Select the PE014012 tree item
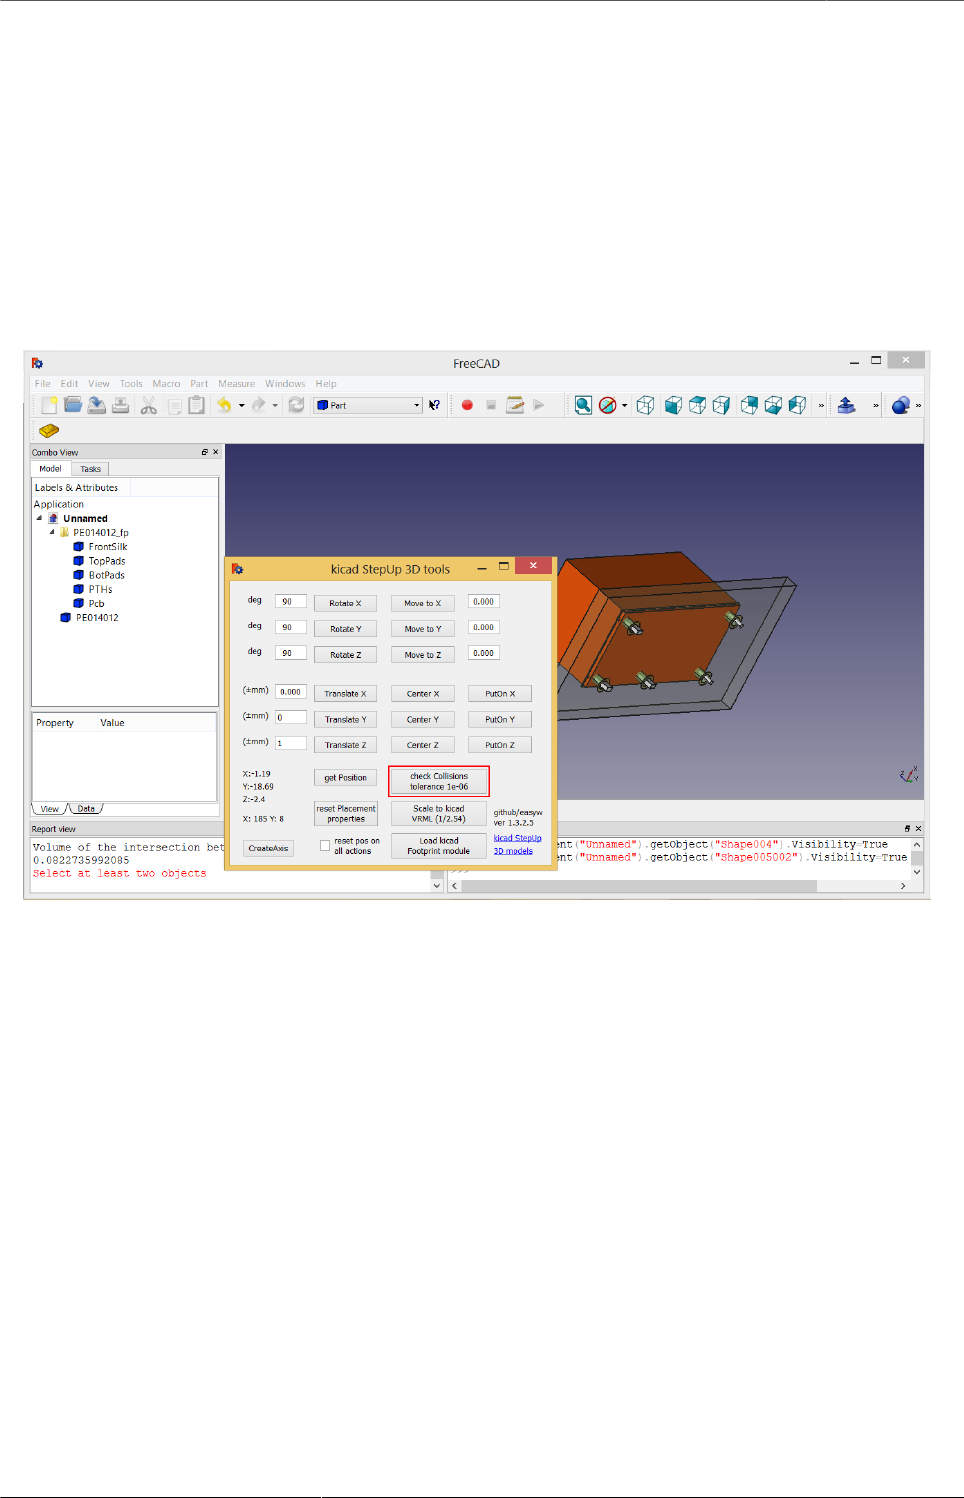Screen dimensions: 964x1498 [x=97, y=618]
